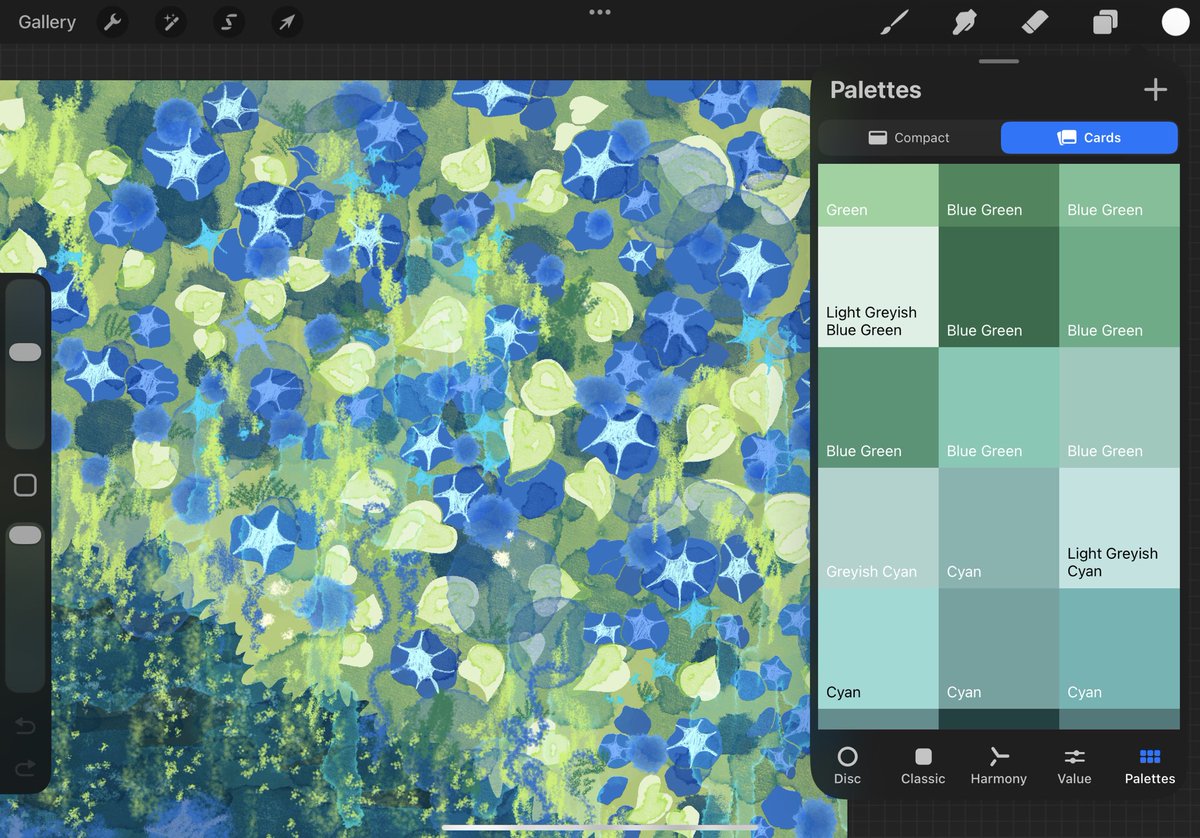Tap the square Modify button in sidebar
Viewport: 1200px width, 838px height.
pos(25,486)
